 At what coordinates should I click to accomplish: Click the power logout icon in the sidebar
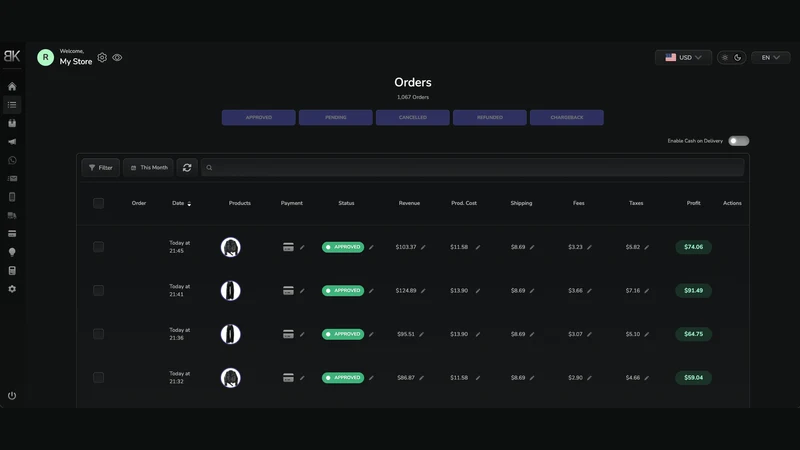12,396
